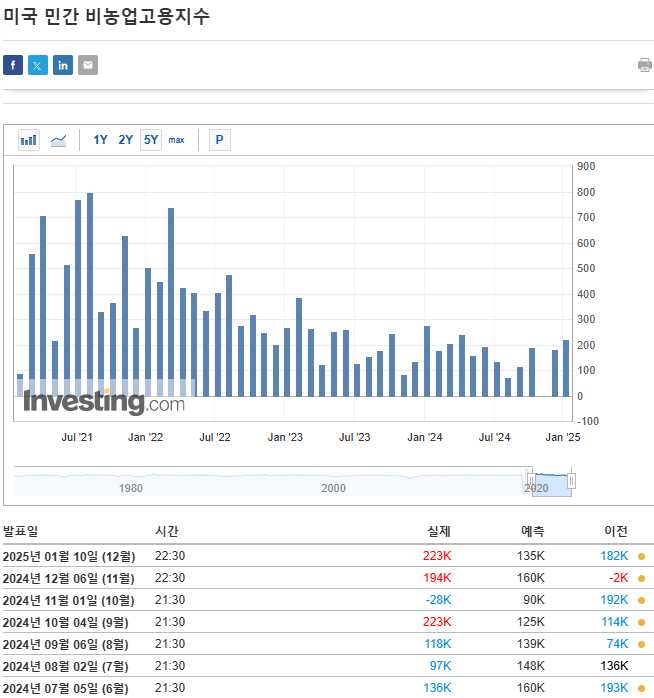This screenshot has width=654, height=698.
Task: Select the 2Y chart range
Action: coord(126,140)
